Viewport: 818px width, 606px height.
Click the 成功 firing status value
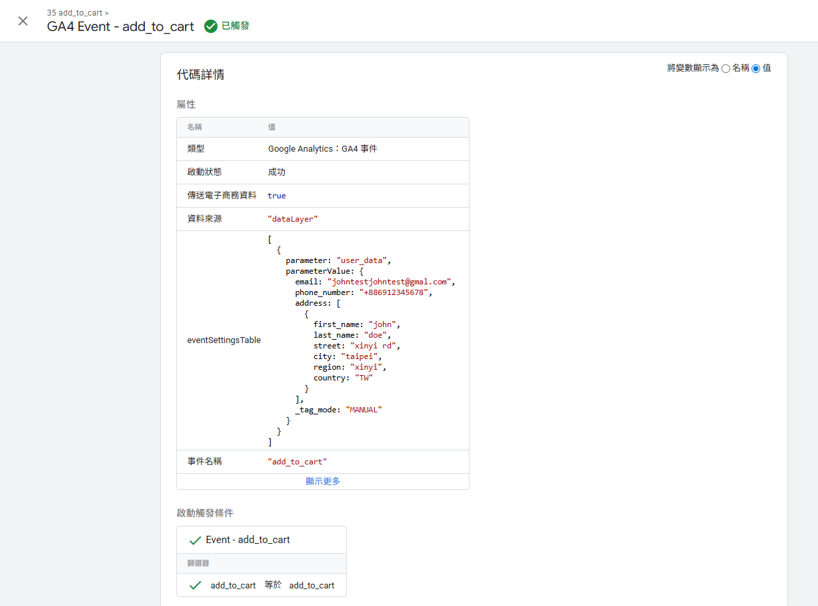click(276, 172)
